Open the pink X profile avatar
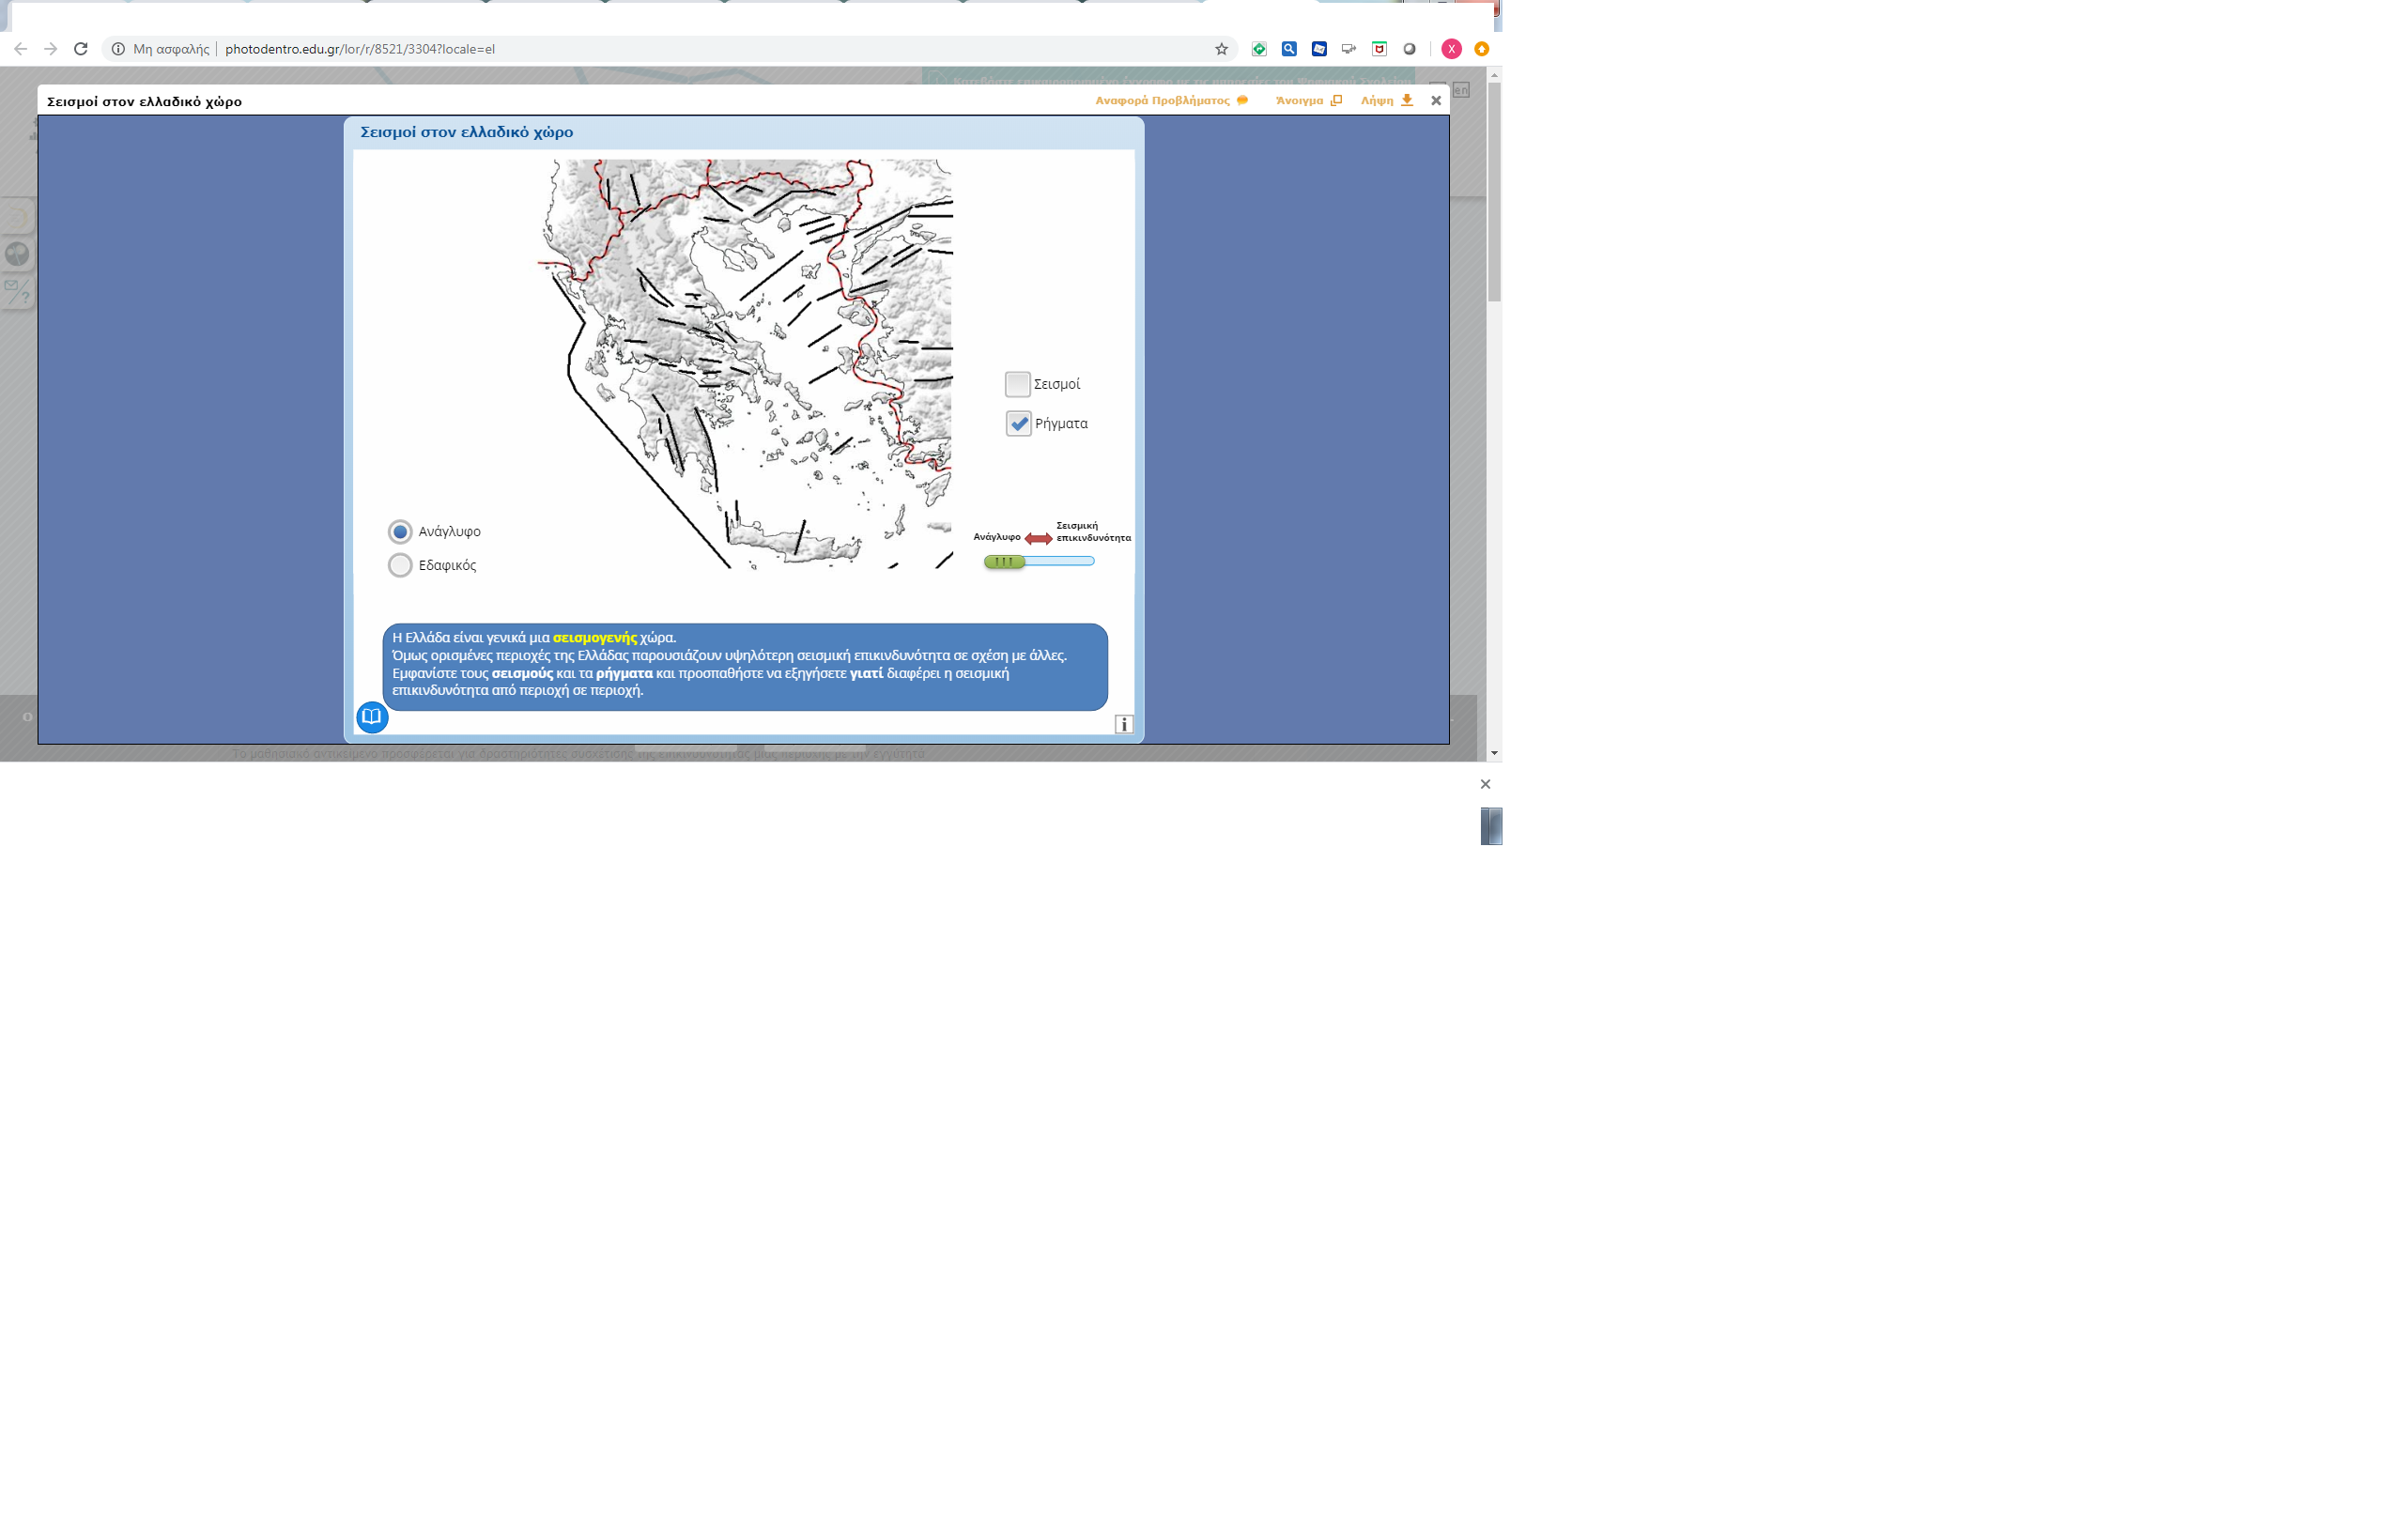2389x1540 pixels. coord(1451,49)
